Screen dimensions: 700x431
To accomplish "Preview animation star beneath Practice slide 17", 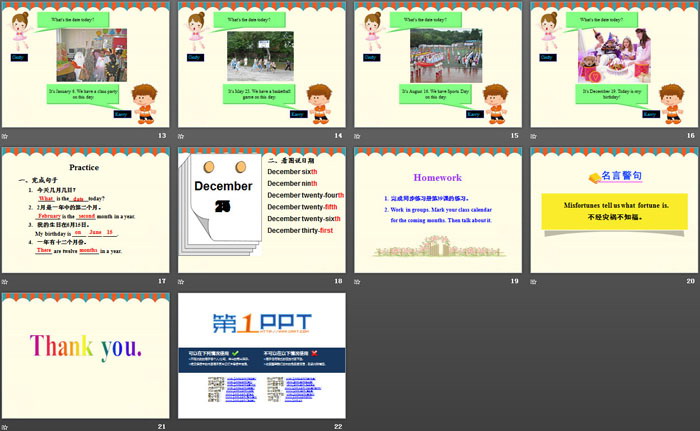I will tap(6, 282).
